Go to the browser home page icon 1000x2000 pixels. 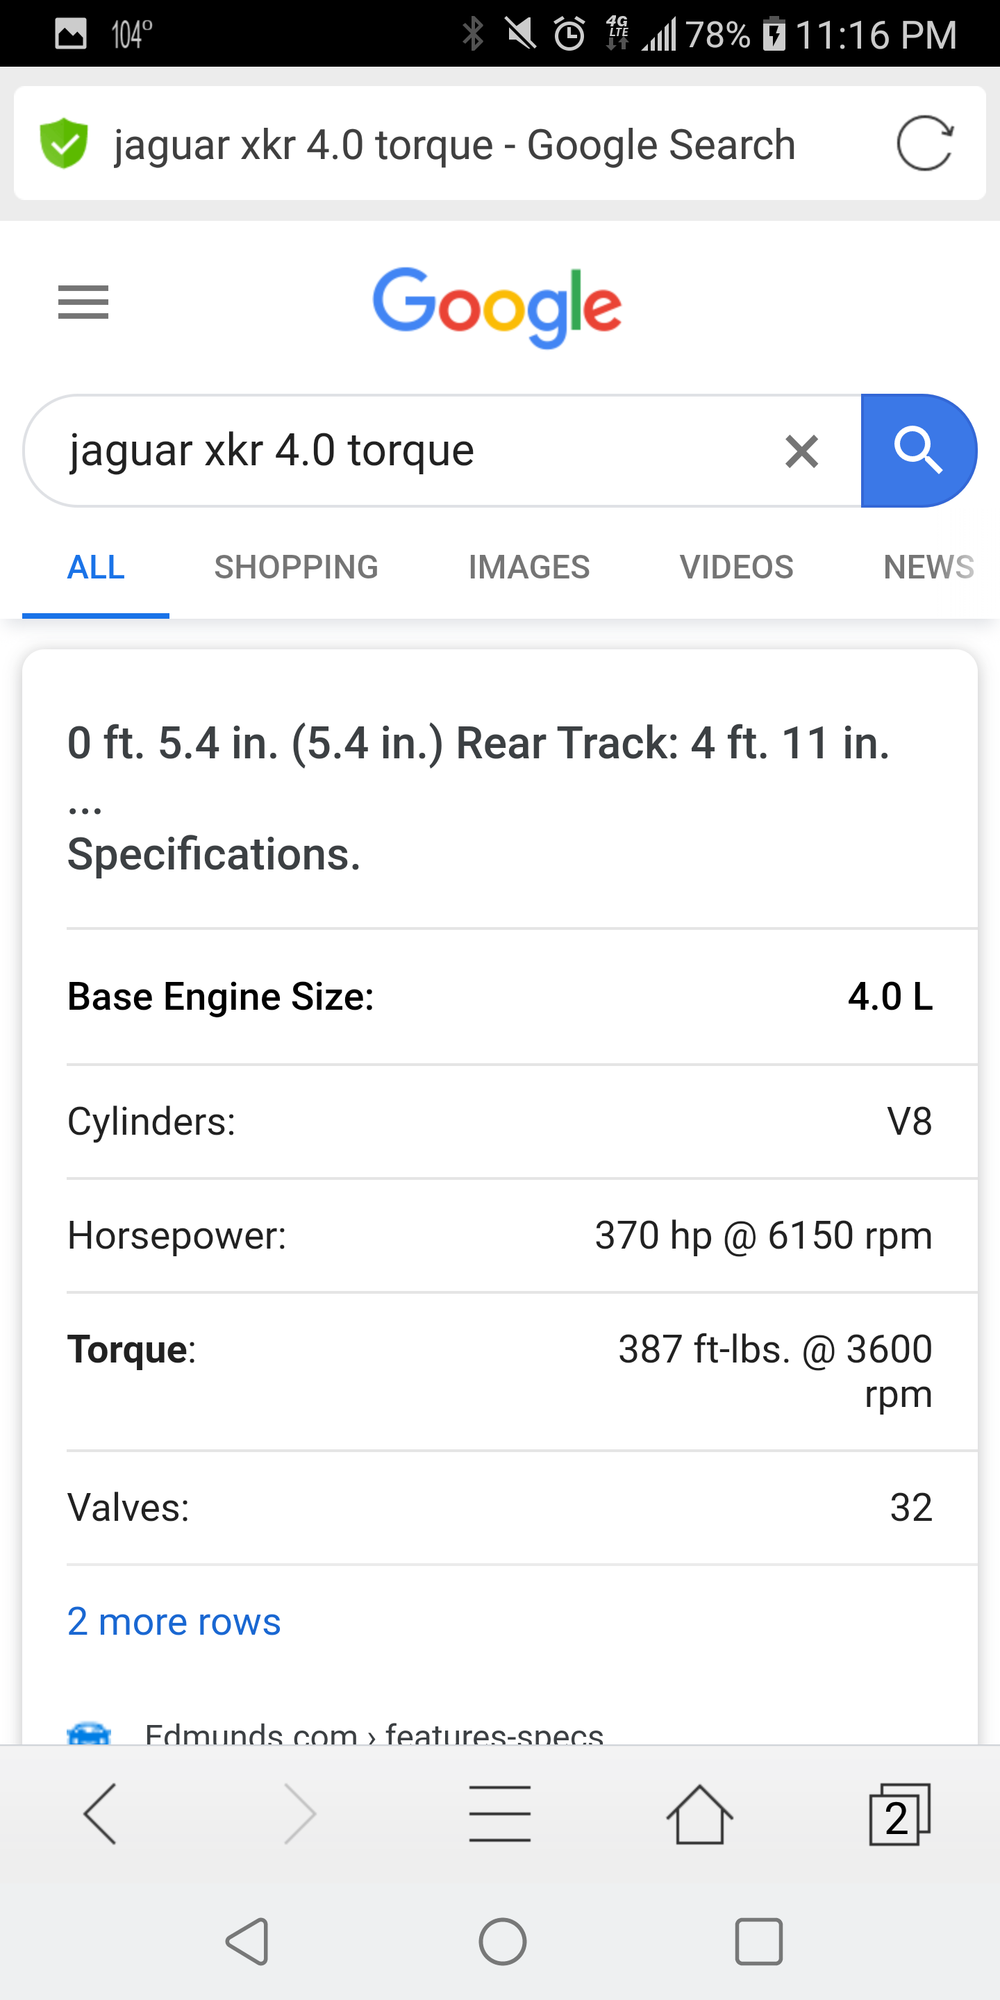pos(700,1814)
